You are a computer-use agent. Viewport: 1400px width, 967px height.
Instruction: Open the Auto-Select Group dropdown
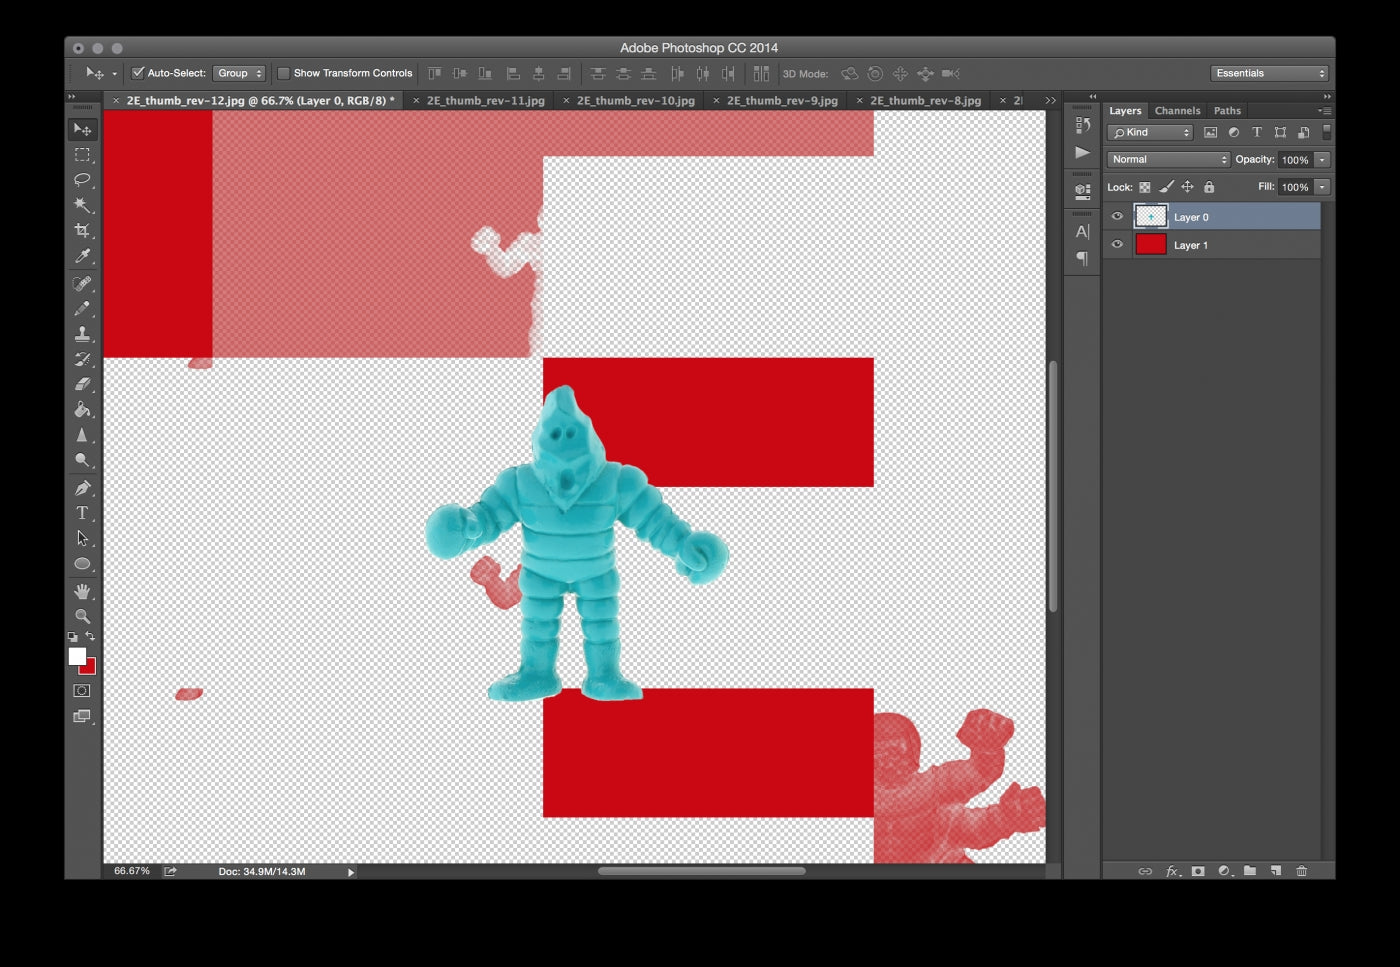pyautogui.click(x=239, y=73)
